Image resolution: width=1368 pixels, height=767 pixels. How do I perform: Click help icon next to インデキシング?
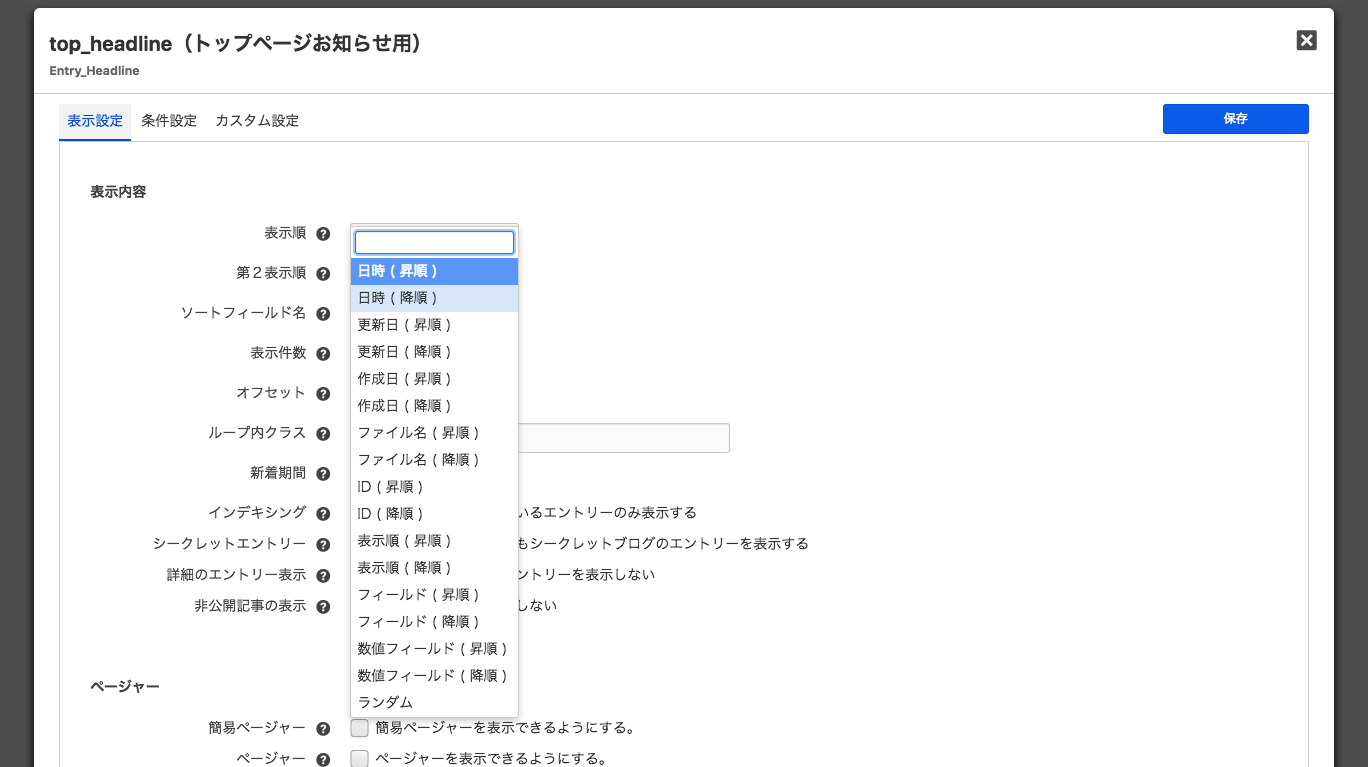(323, 514)
